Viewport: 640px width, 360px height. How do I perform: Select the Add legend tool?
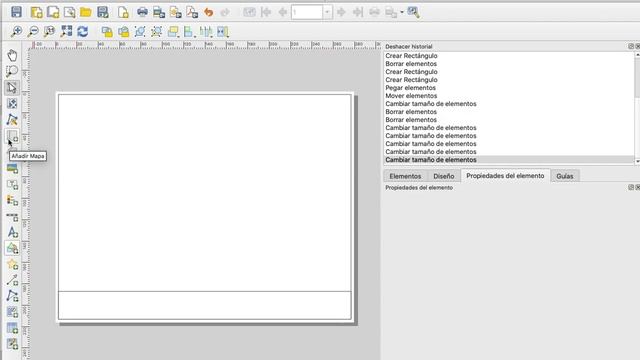pyautogui.click(x=12, y=200)
